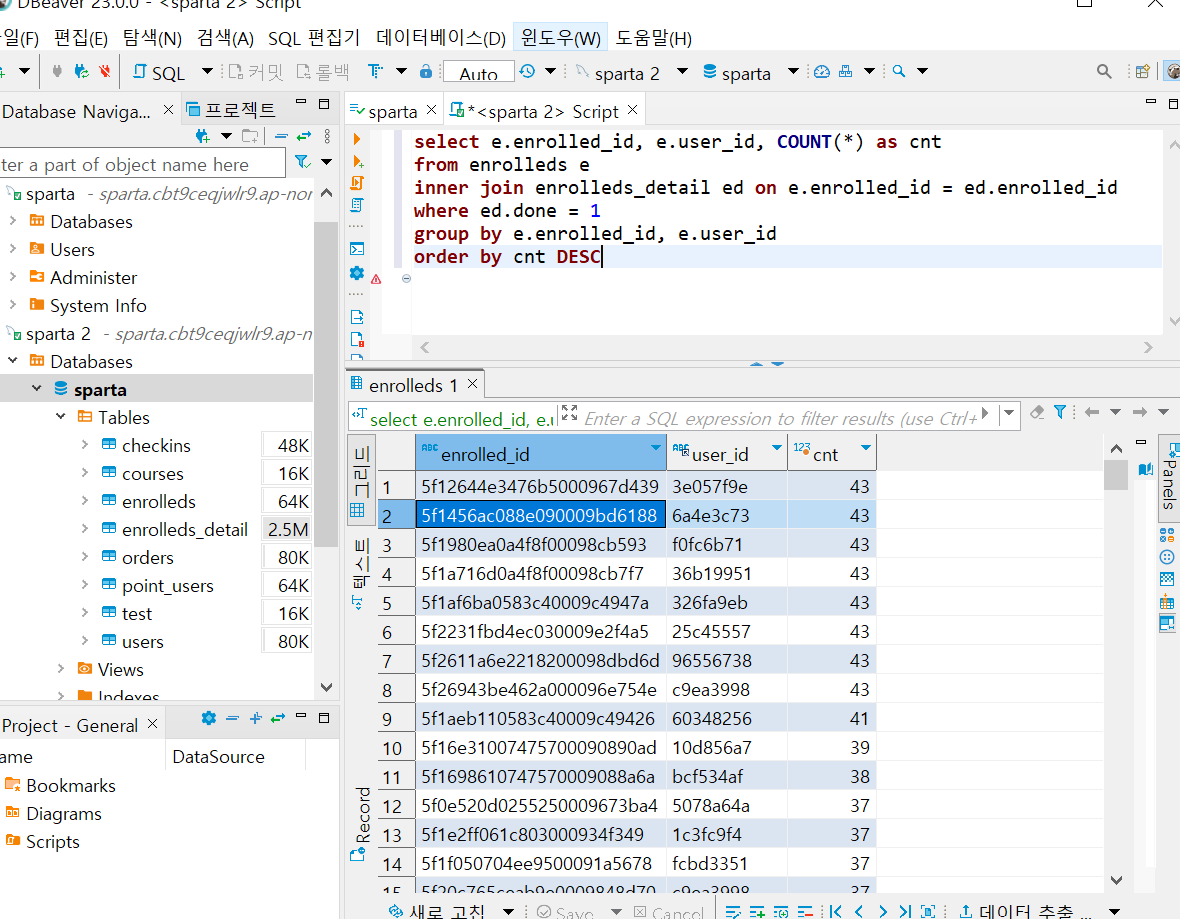This screenshot has height=919, width=1180.
Task: Click the 데이터 추출 export button
Action: click(1023, 911)
